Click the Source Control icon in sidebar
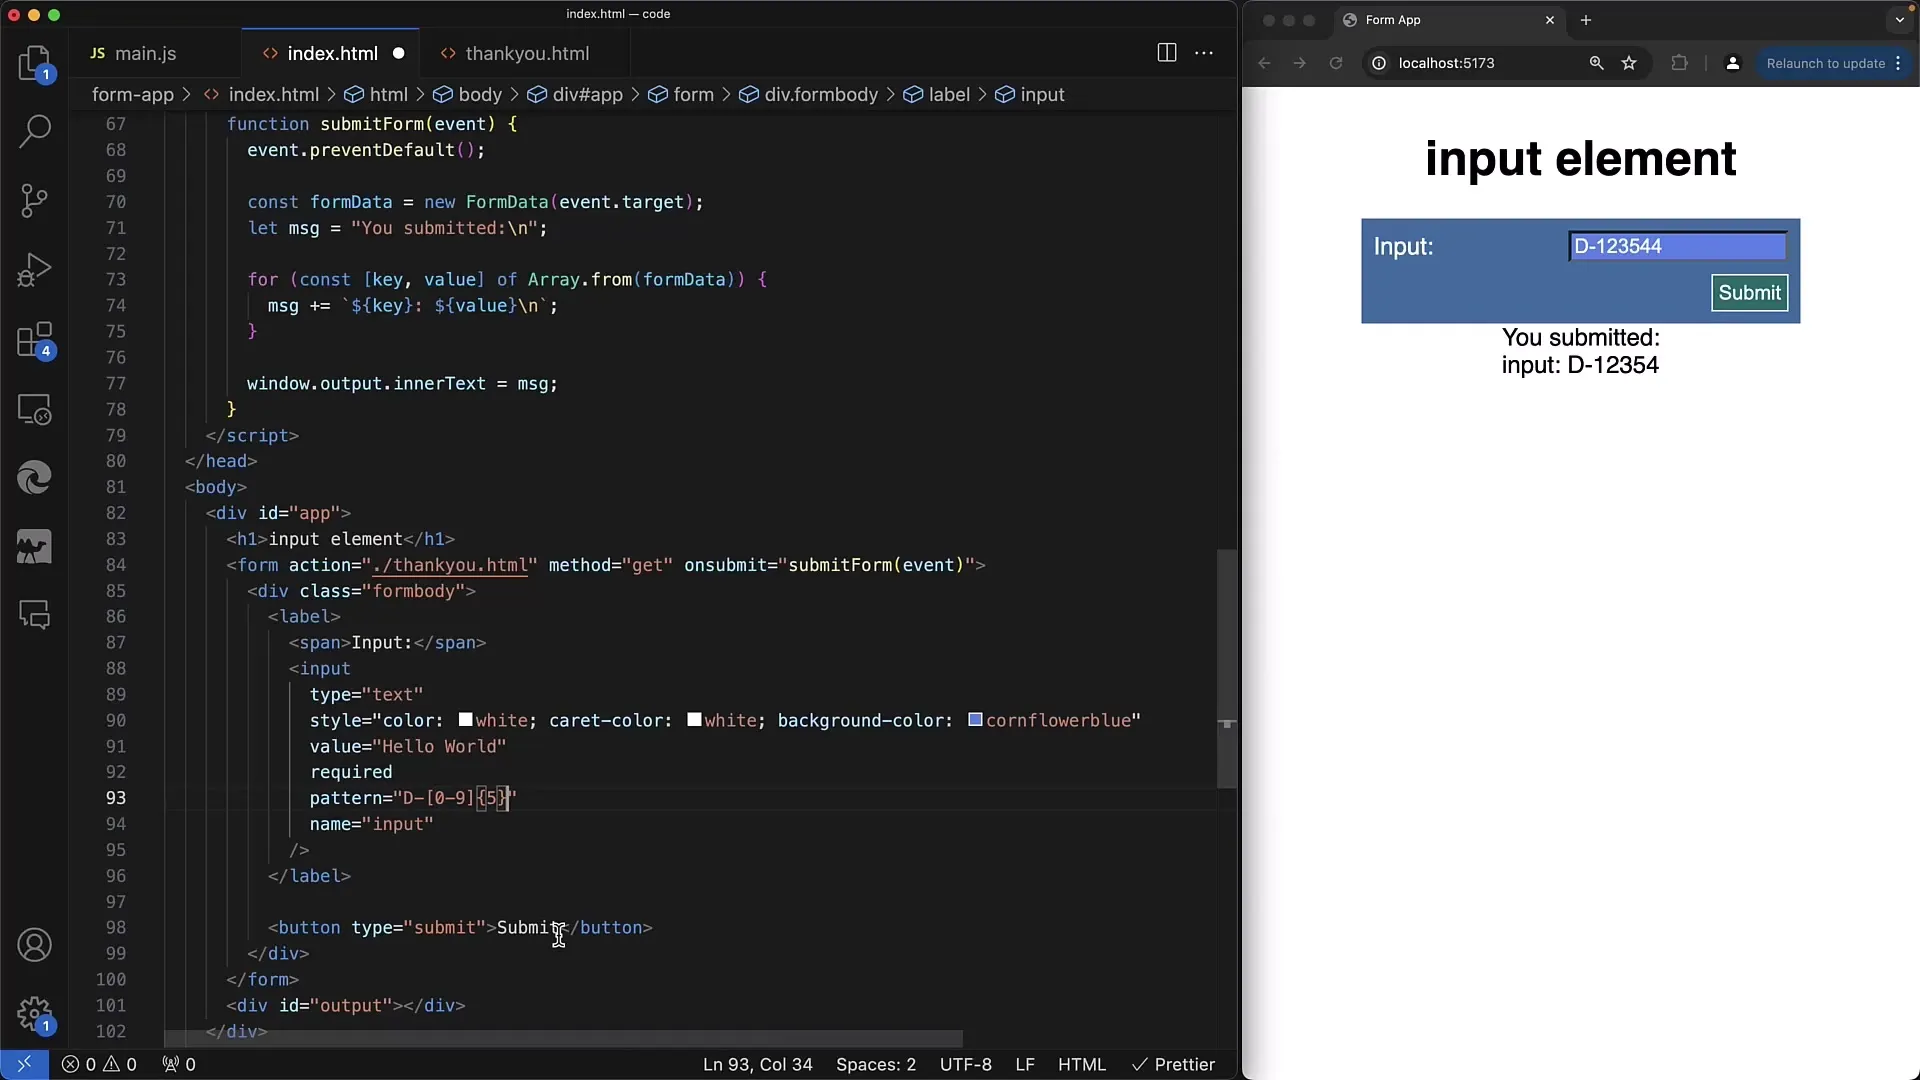The image size is (1920, 1080). [36, 200]
